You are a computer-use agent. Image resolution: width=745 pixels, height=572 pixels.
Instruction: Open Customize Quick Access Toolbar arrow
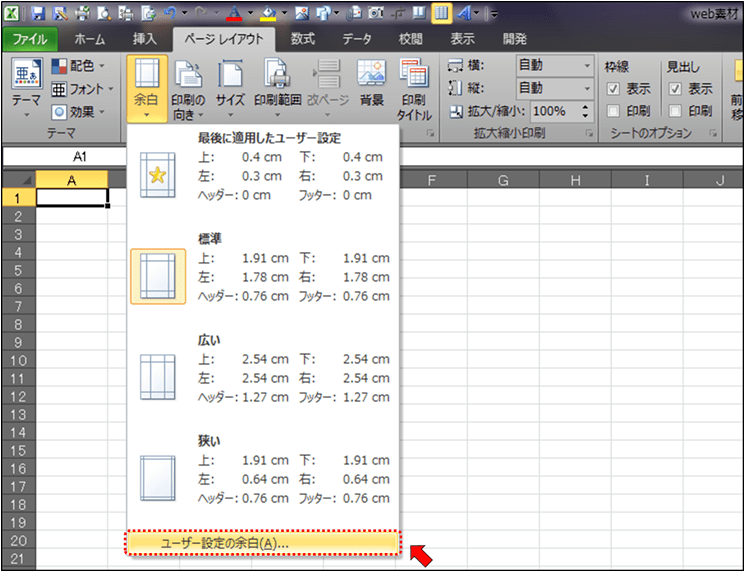(x=494, y=14)
